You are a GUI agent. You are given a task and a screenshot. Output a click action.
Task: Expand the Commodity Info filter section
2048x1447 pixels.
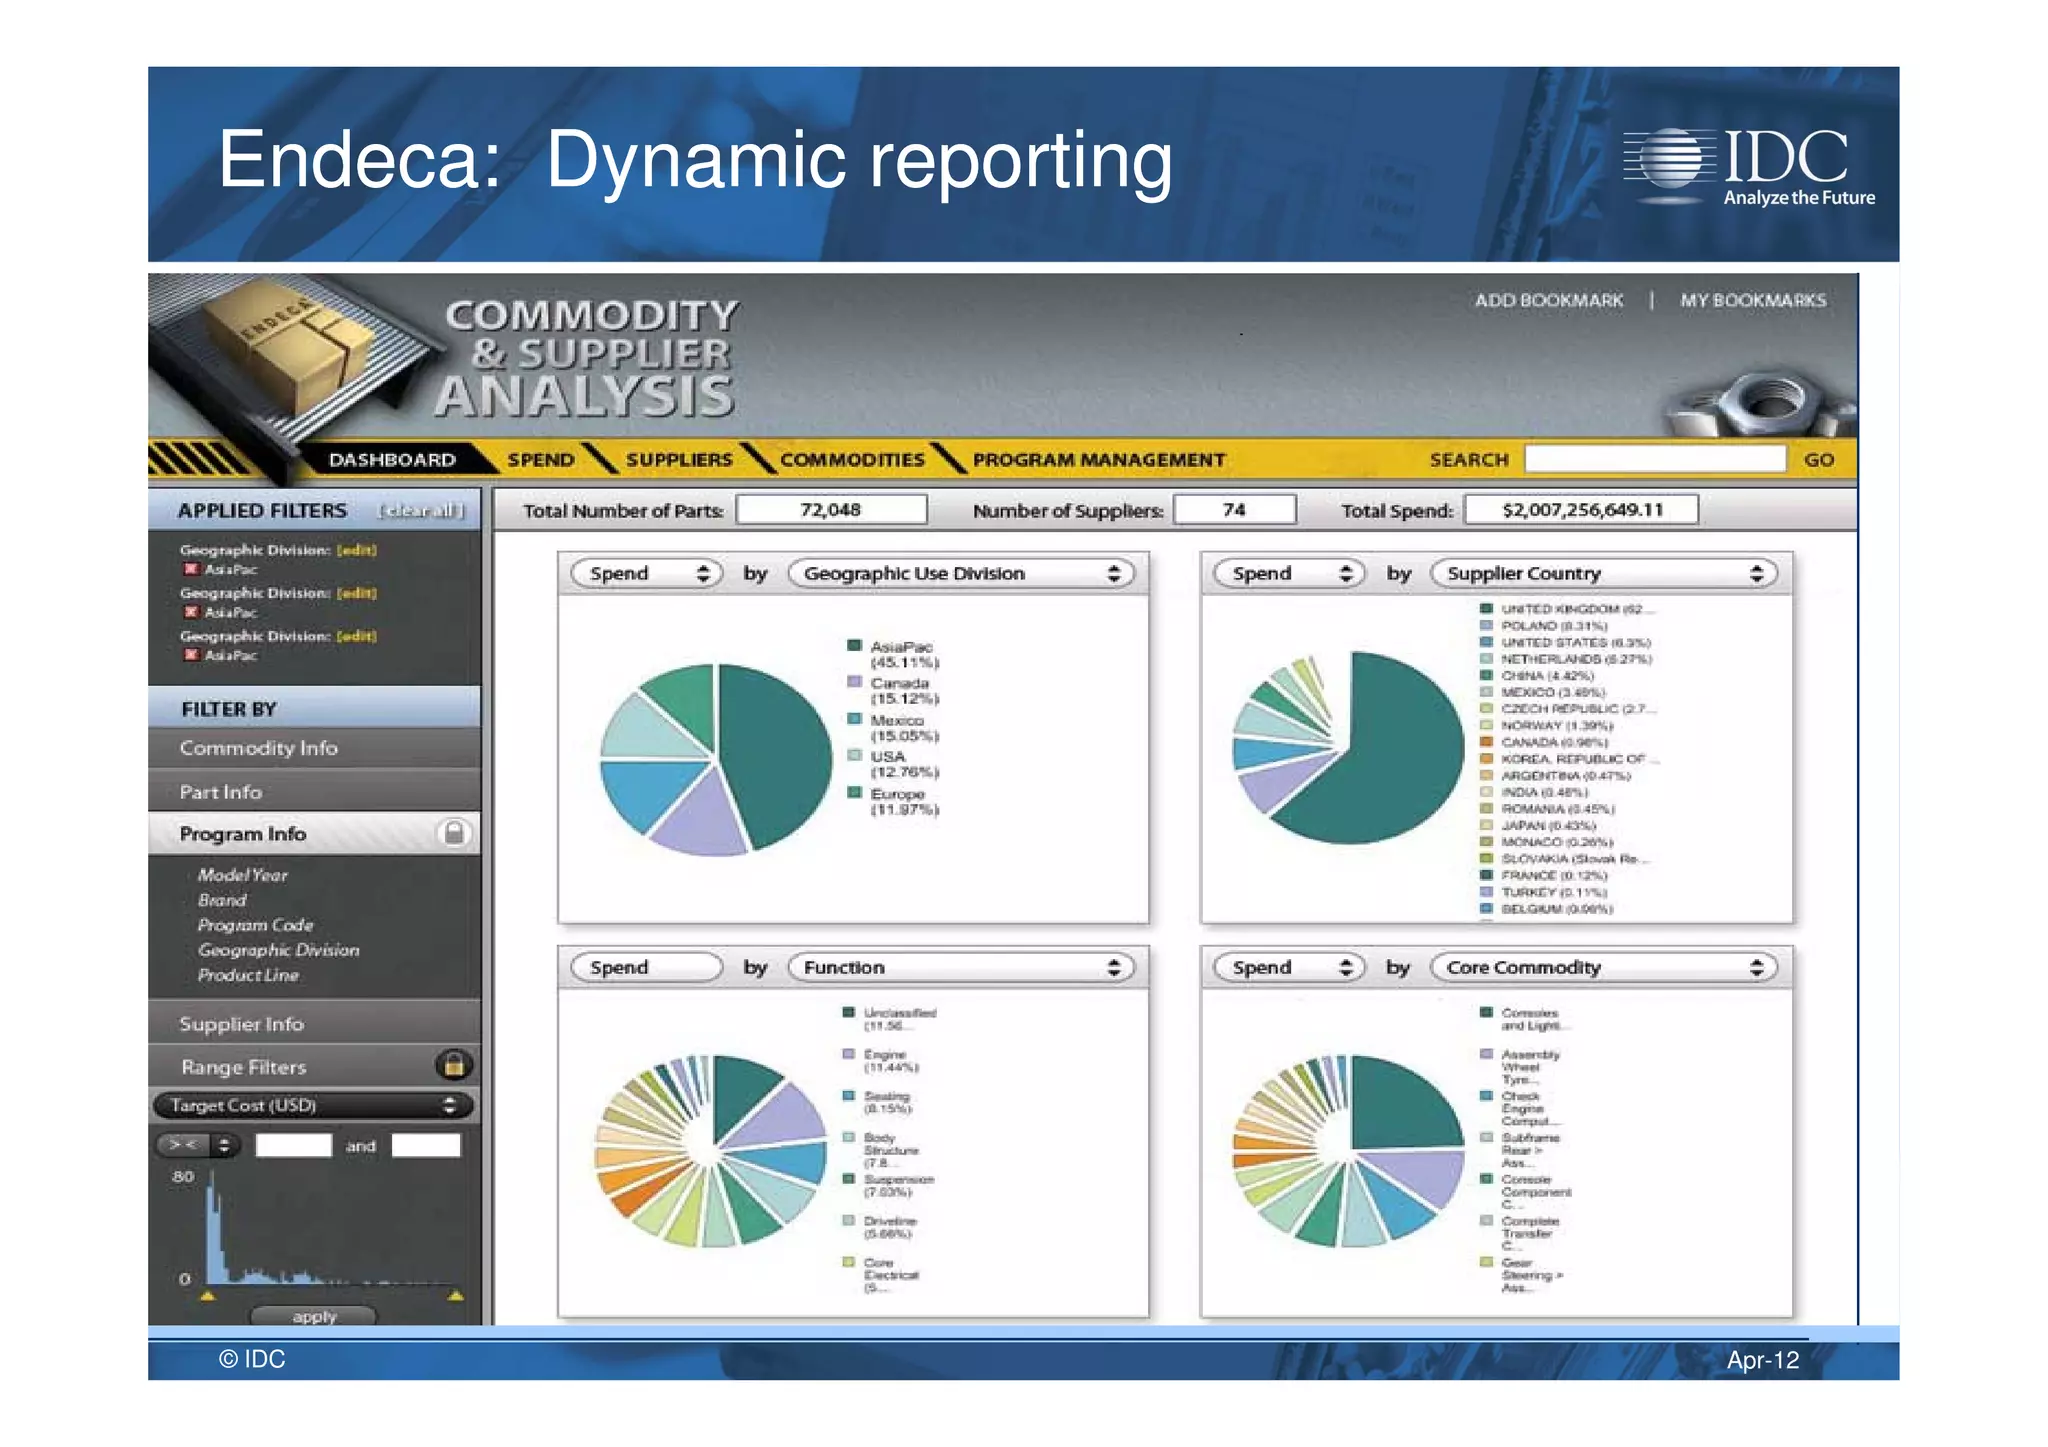point(314,748)
